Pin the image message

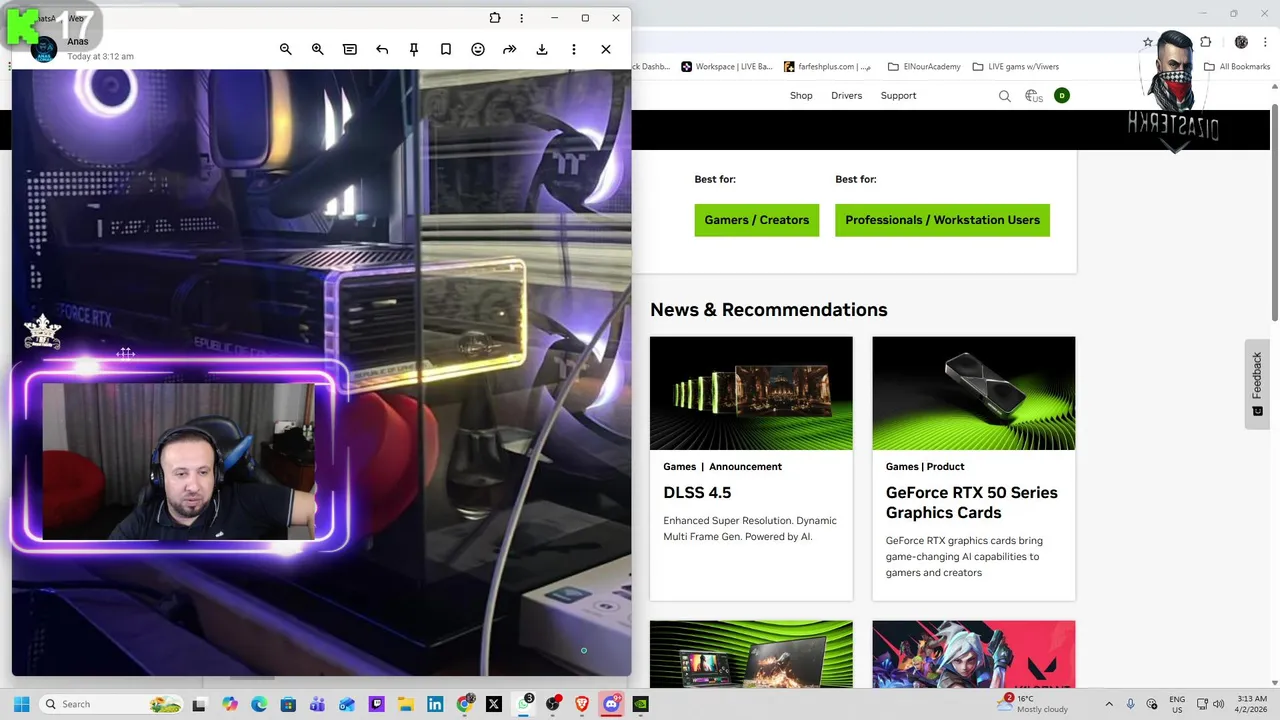pyautogui.click(x=414, y=49)
